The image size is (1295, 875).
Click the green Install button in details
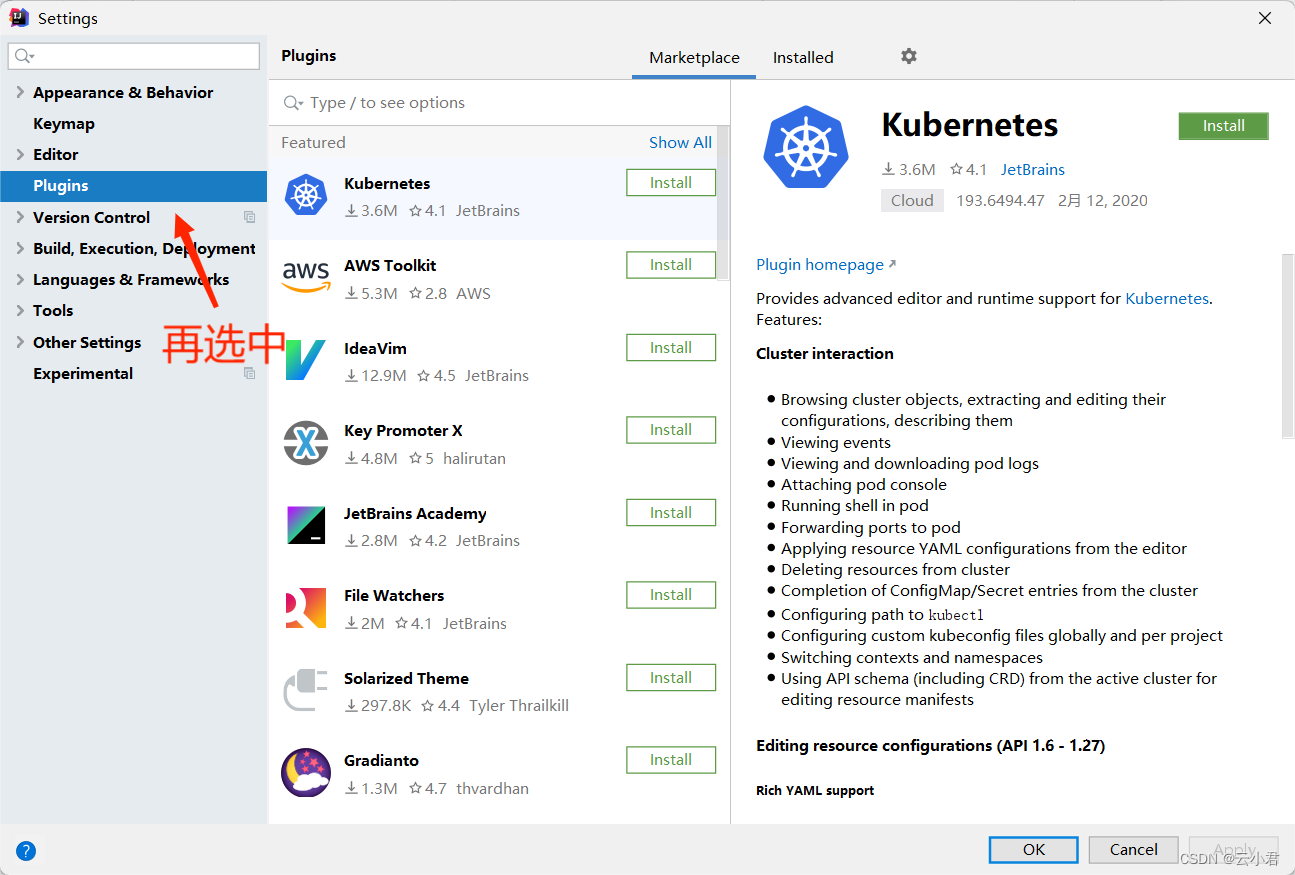click(1224, 126)
